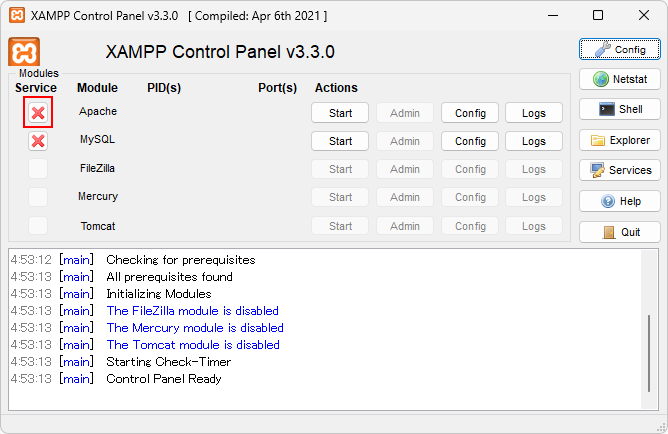
Task: Click the title bar XAMPP icon
Action: point(16,16)
